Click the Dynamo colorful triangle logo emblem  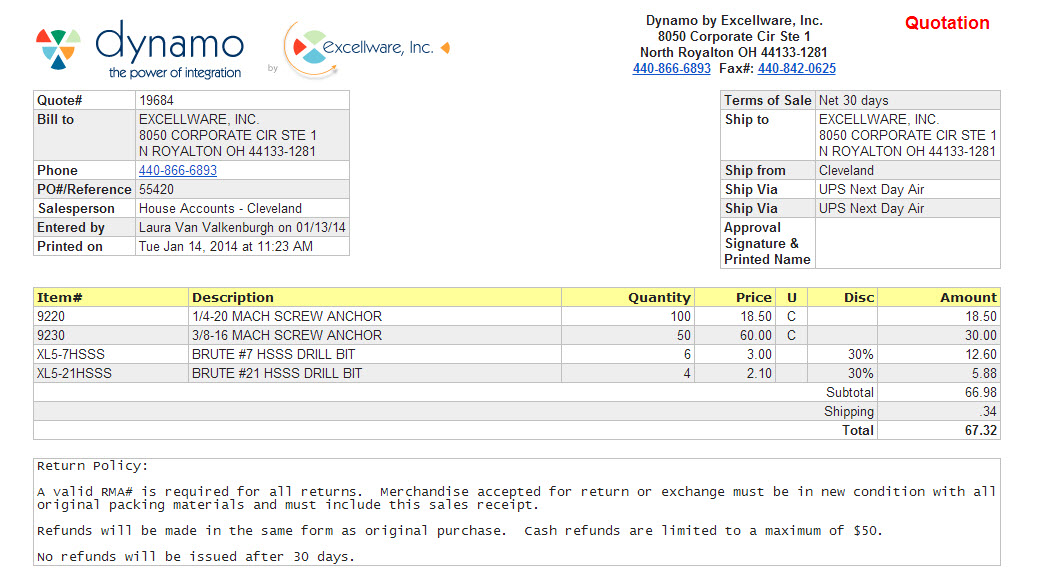tap(58, 48)
